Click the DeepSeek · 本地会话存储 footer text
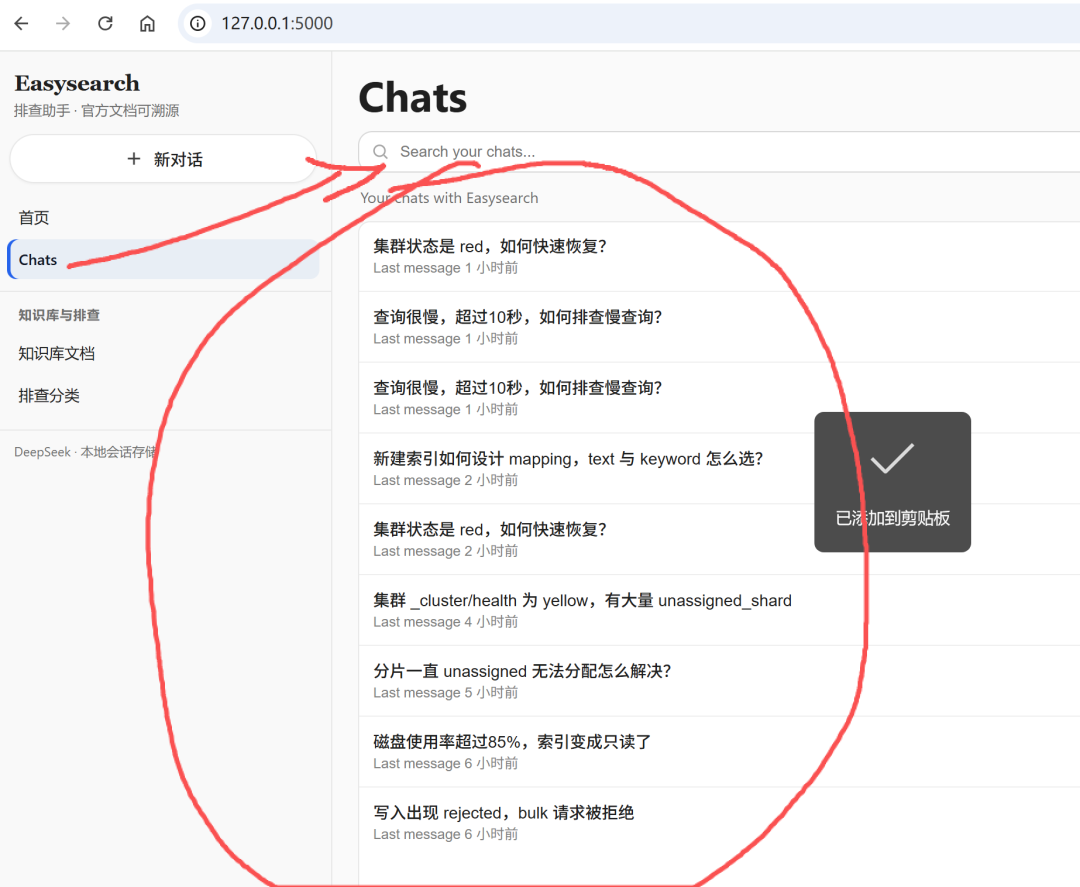 86,452
